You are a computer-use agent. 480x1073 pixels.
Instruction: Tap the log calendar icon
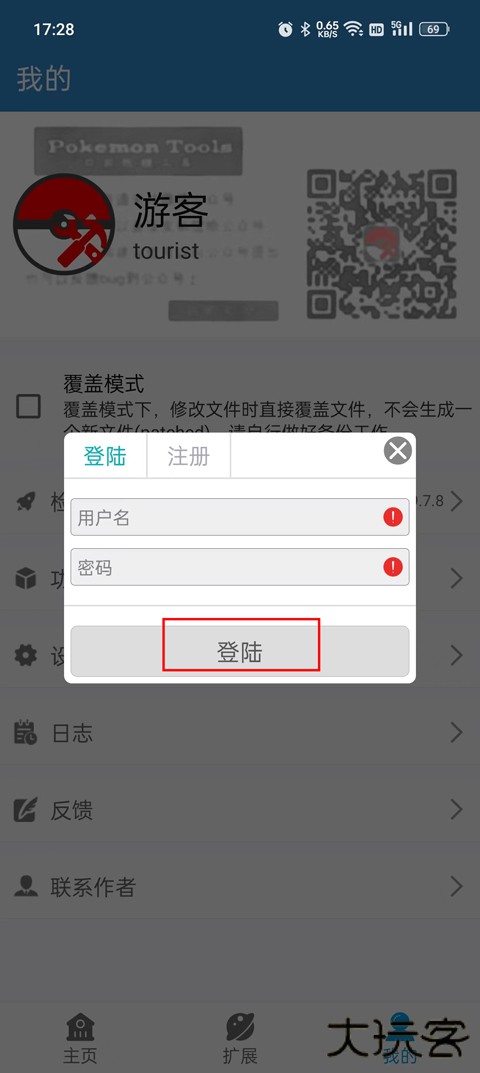pyautogui.click(x=26, y=732)
